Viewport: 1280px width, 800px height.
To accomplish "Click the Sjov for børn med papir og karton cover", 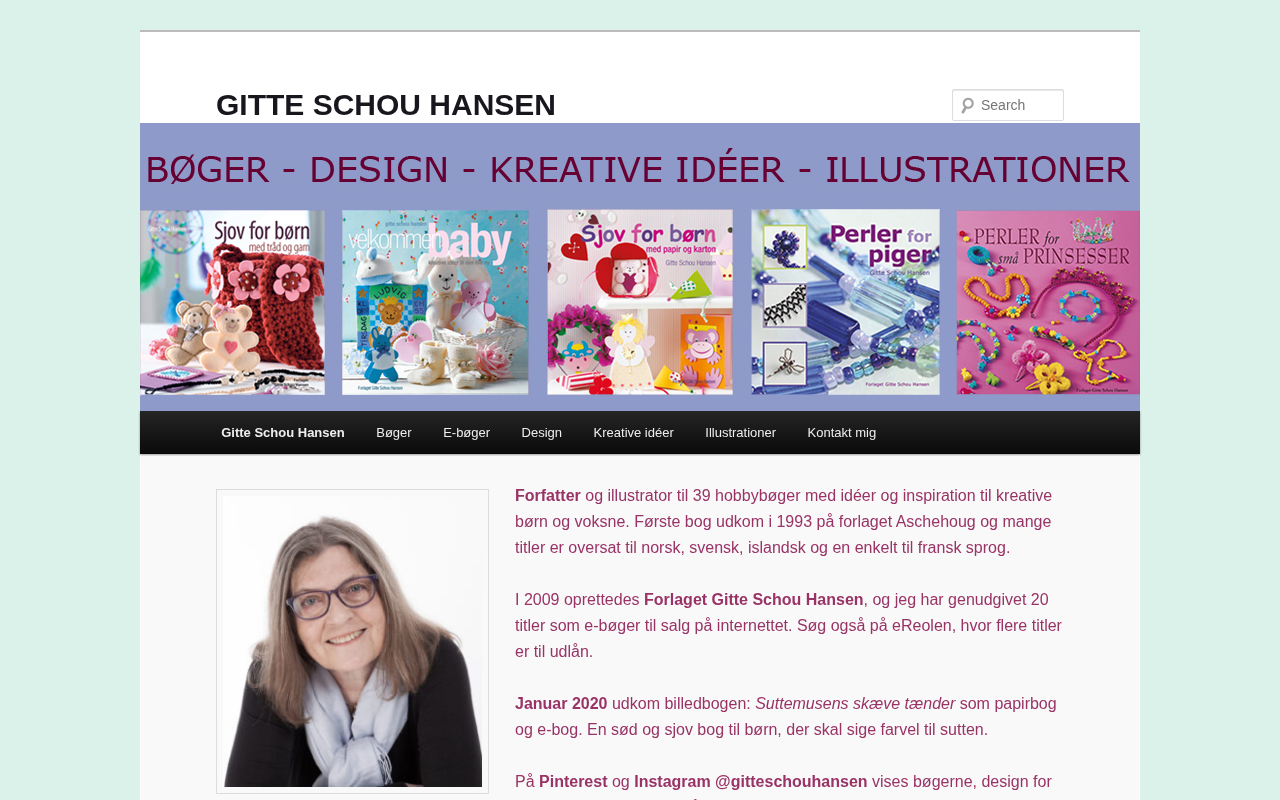I will (640, 302).
